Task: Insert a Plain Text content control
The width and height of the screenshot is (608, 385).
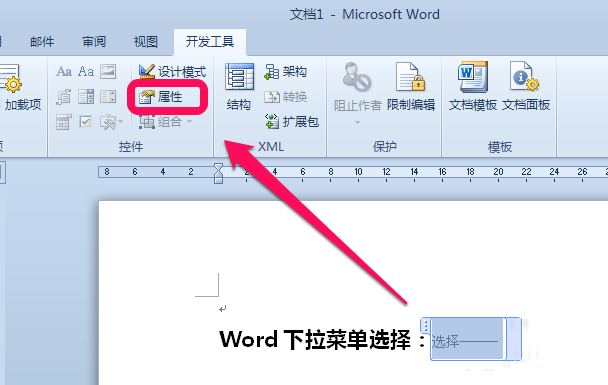Action: [86, 72]
